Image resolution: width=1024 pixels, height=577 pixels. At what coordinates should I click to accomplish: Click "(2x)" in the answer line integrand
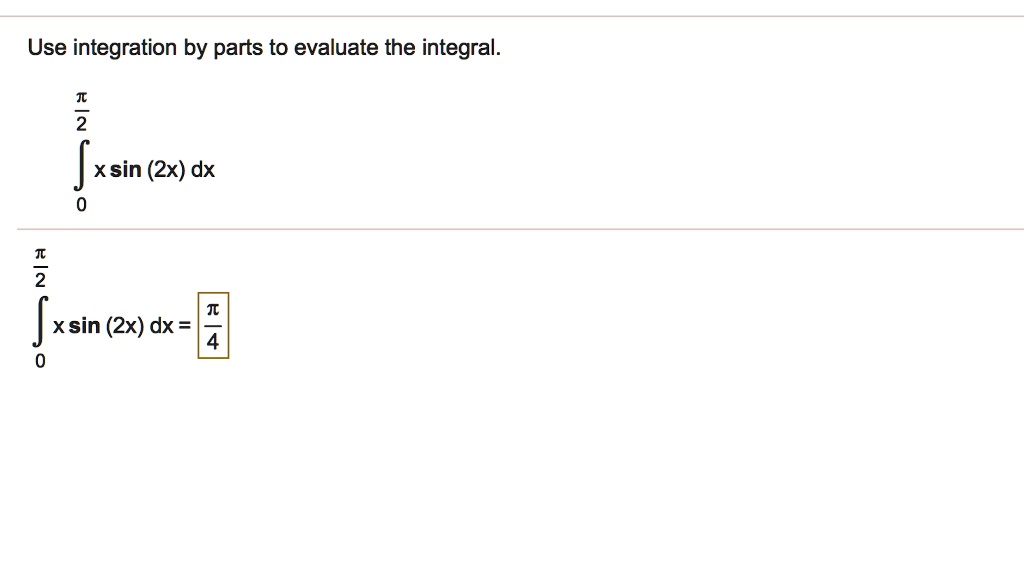tap(124, 326)
